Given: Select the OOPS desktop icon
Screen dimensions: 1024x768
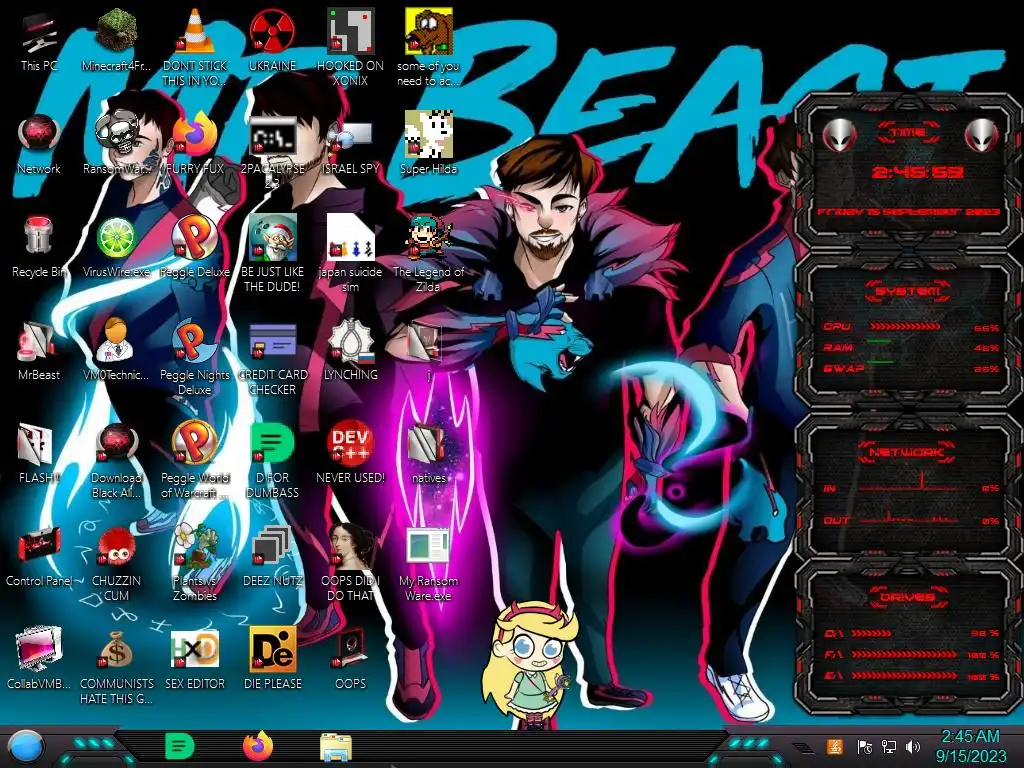Looking at the screenshot, I should point(350,649).
